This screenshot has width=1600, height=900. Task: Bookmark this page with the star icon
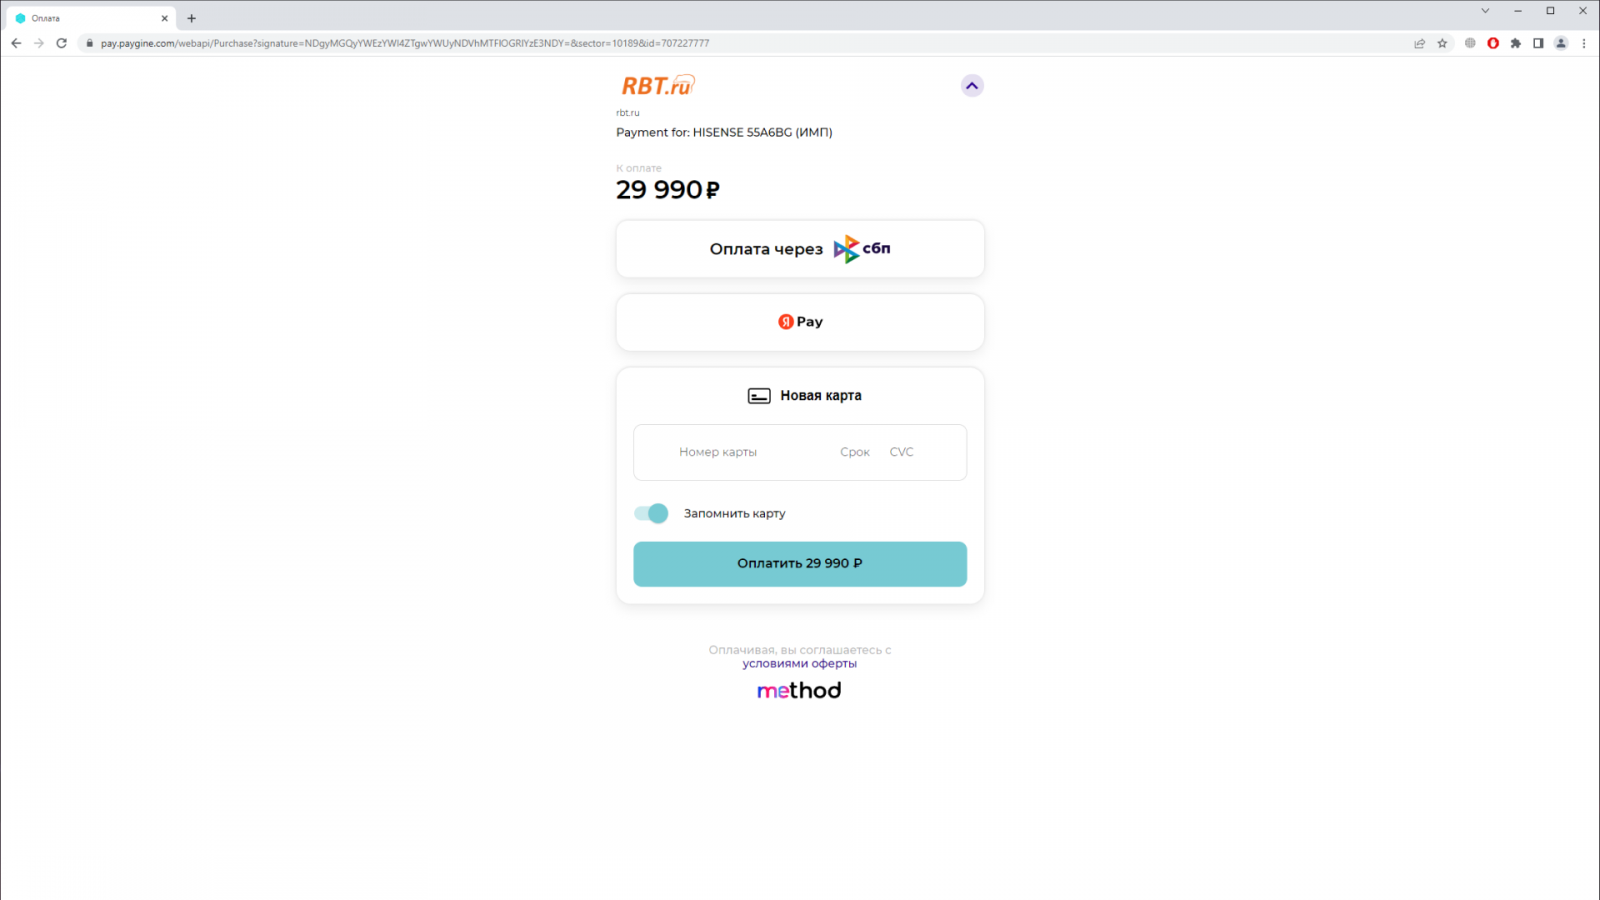click(x=1442, y=43)
